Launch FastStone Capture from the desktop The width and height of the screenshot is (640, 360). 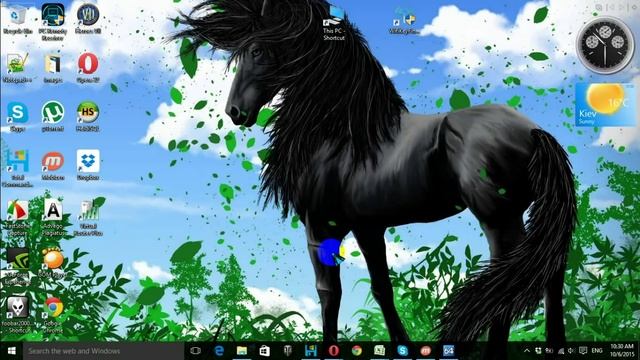17,218
